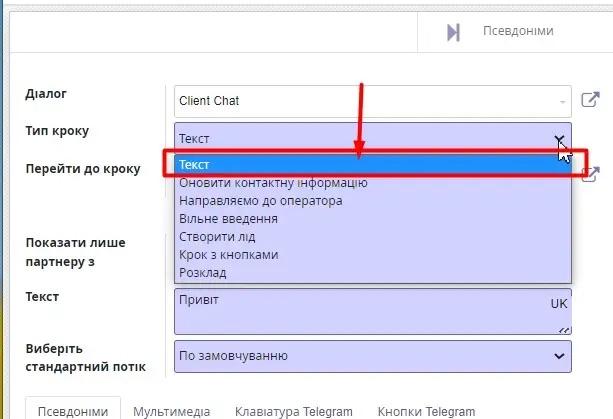The width and height of the screenshot is (613, 419).
Task: Open the Кнопки Telegram tab
Action: point(426,411)
